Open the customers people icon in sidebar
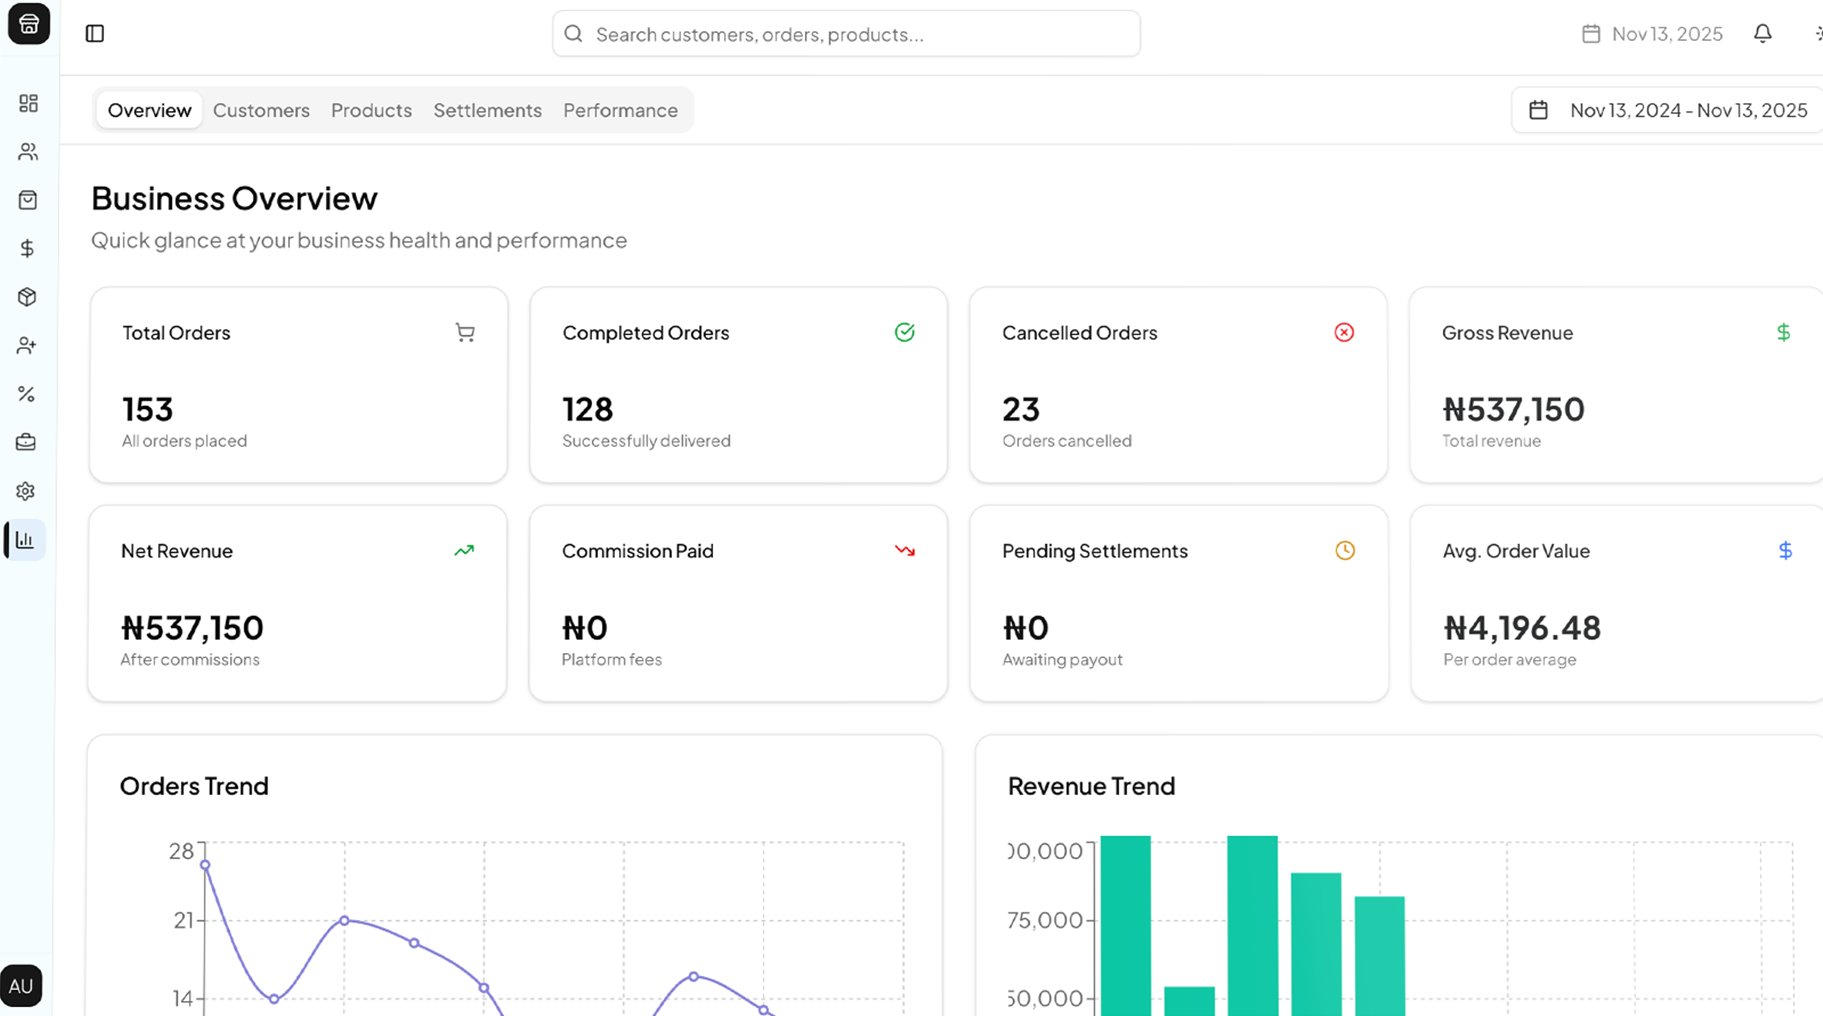 tap(28, 152)
